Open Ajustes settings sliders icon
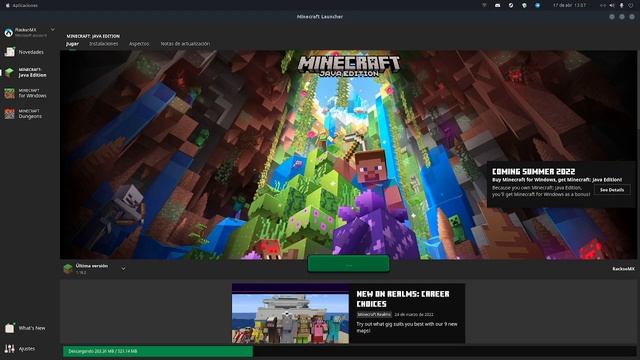This screenshot has width=640, height=360. tap(9, 349)
